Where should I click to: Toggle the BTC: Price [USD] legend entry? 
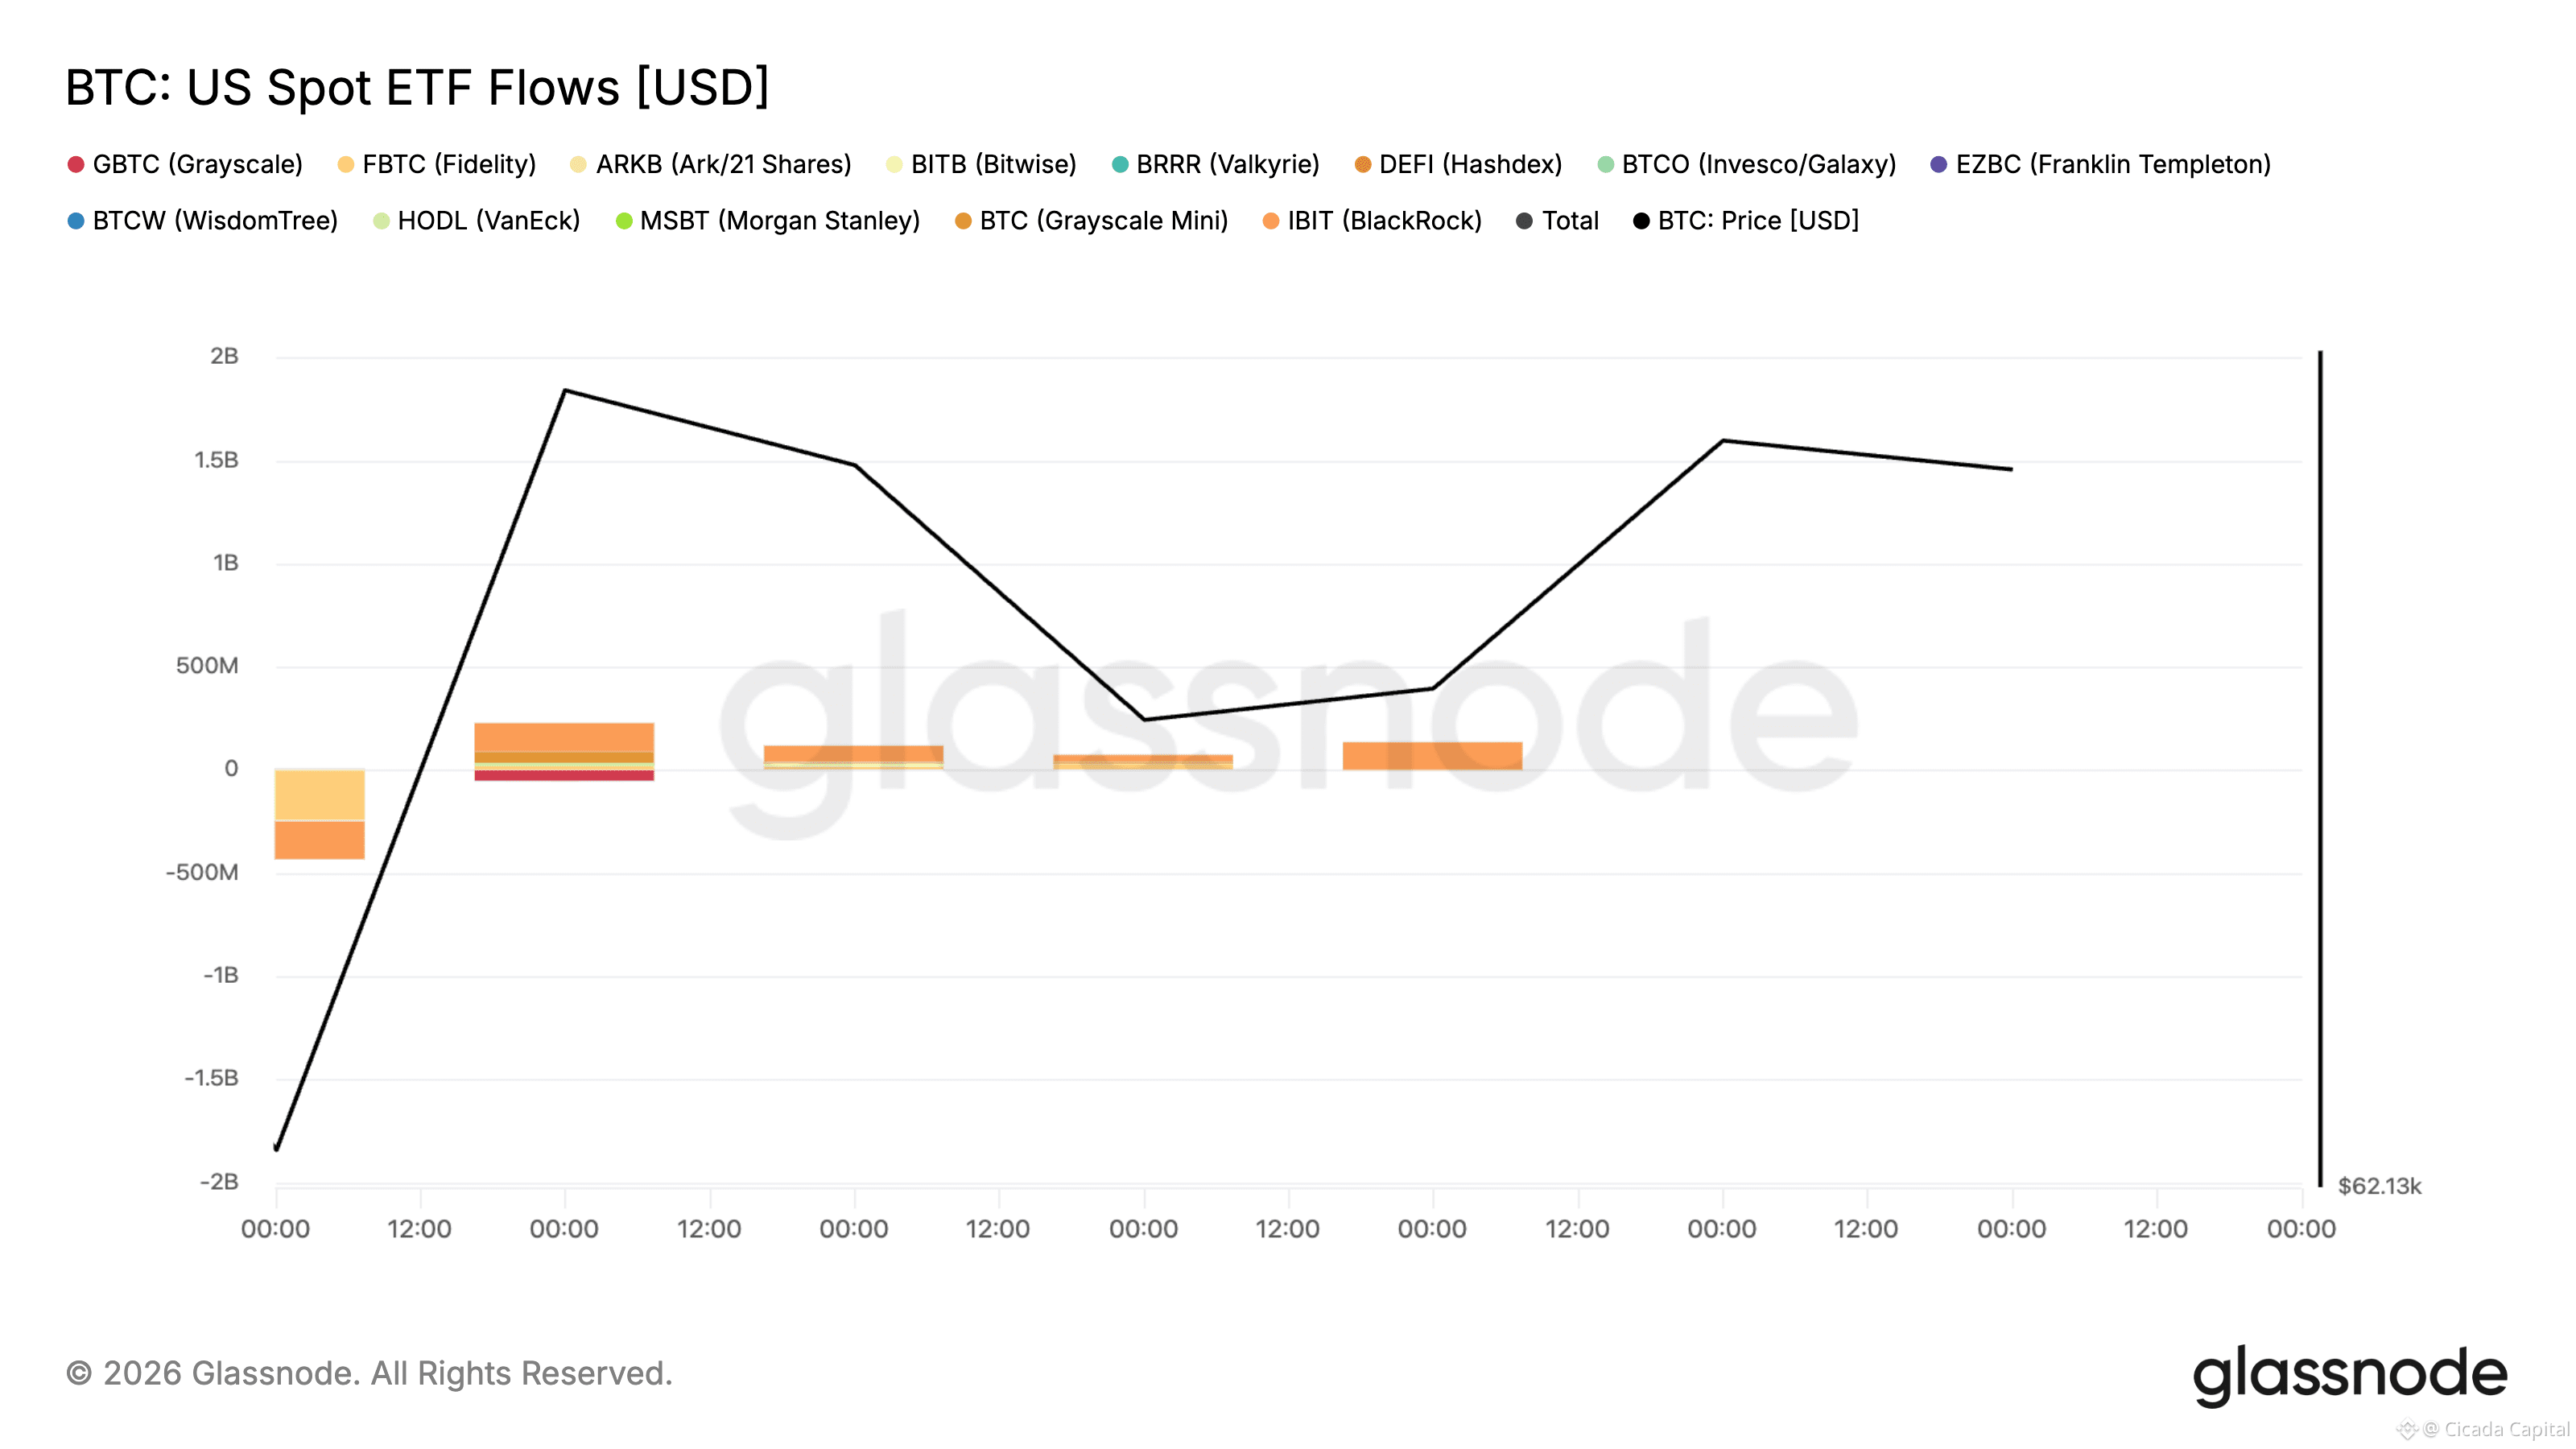[x=1746, y=221]
